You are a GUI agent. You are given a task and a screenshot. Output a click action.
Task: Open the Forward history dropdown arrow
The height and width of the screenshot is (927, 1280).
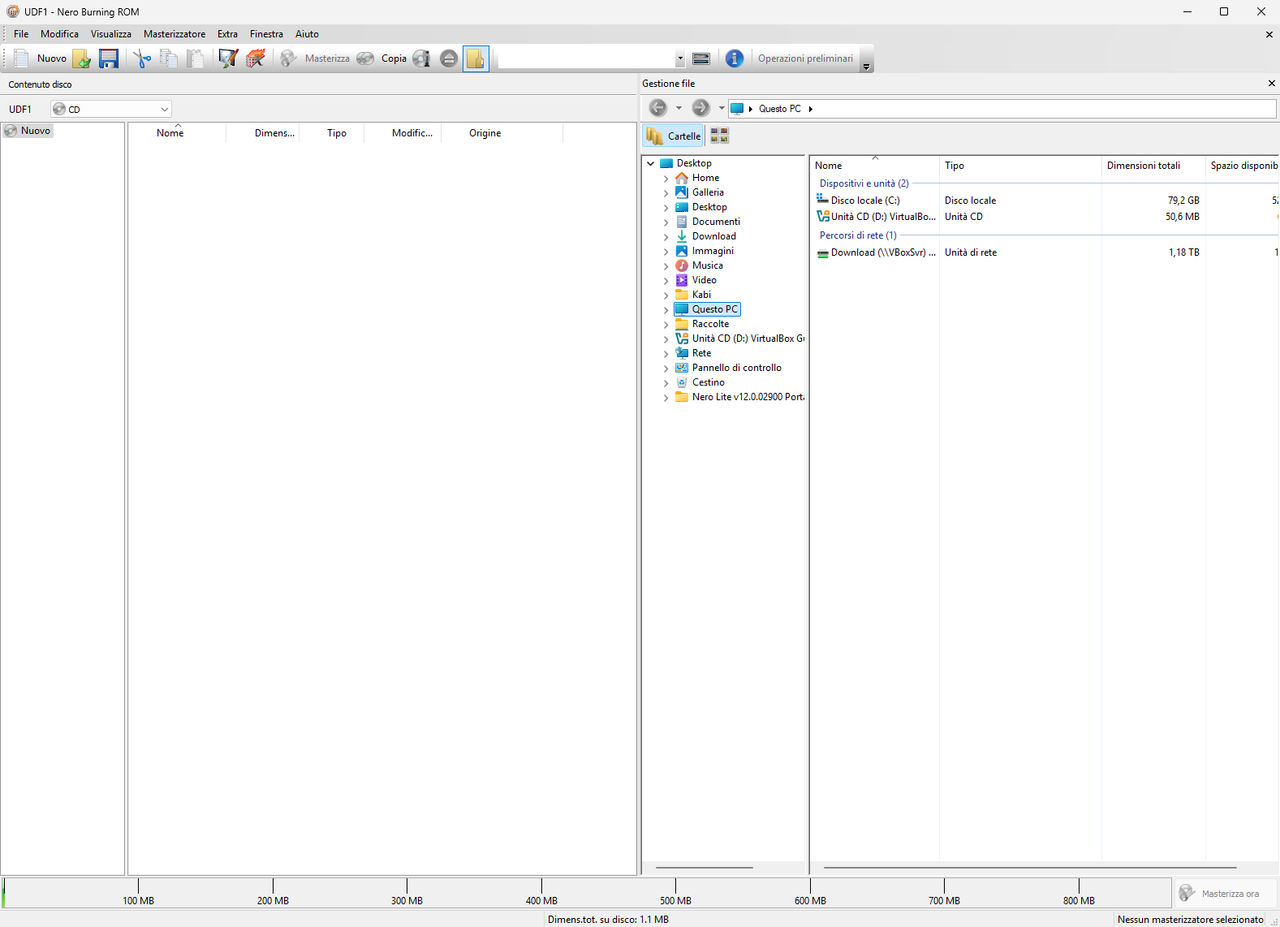(721, 108)
